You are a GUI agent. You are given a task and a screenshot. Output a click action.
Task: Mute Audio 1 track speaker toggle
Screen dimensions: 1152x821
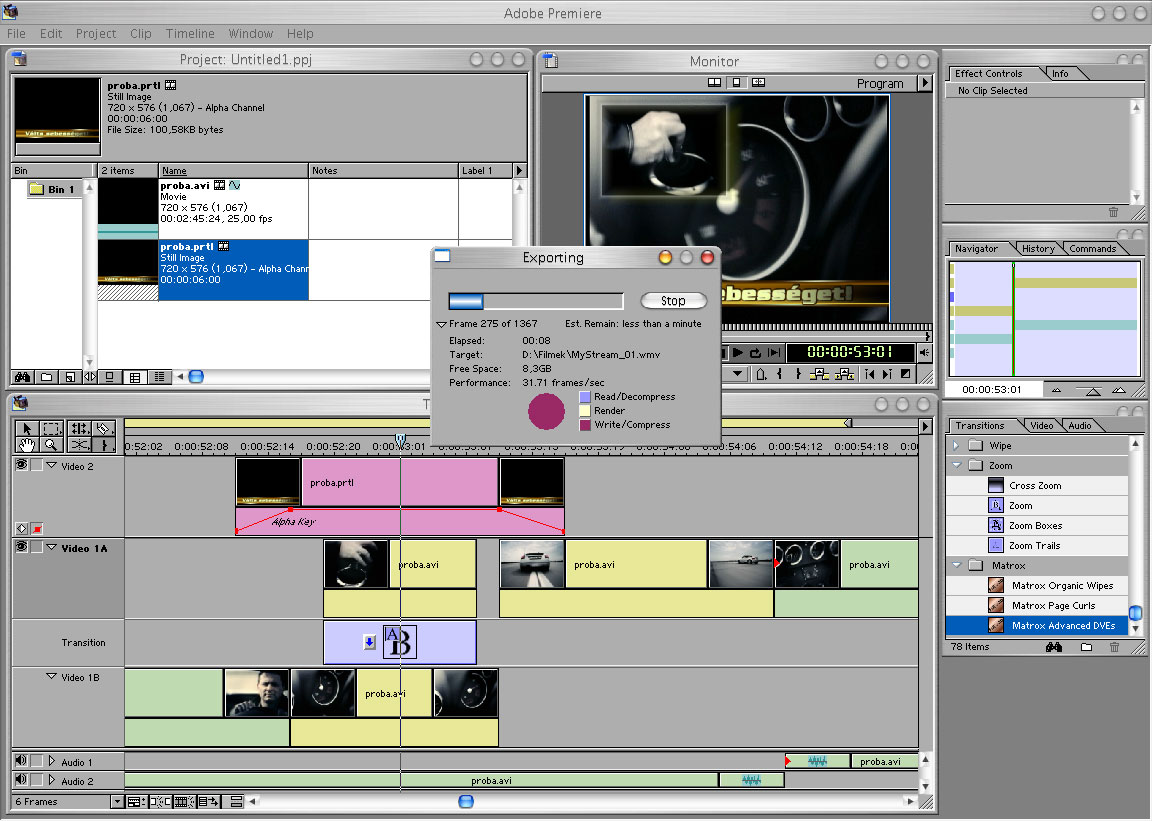coord(21,762)
